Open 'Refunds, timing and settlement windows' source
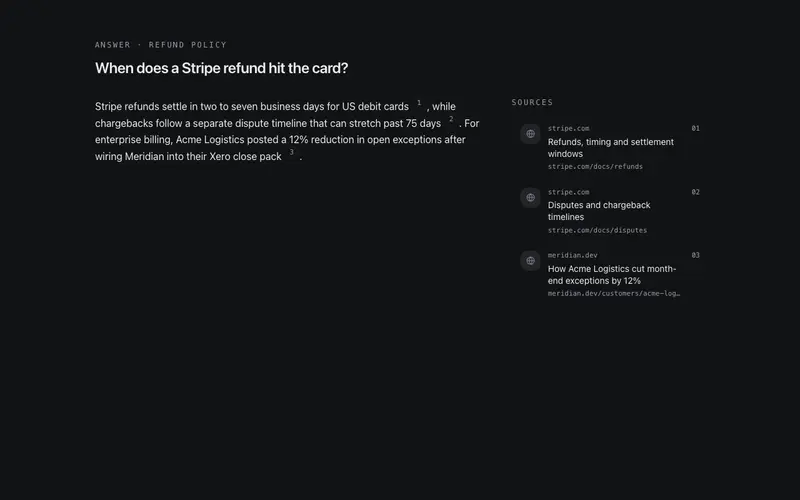The width and height of the screenshot is (800, 500). [x=611, y=148]
